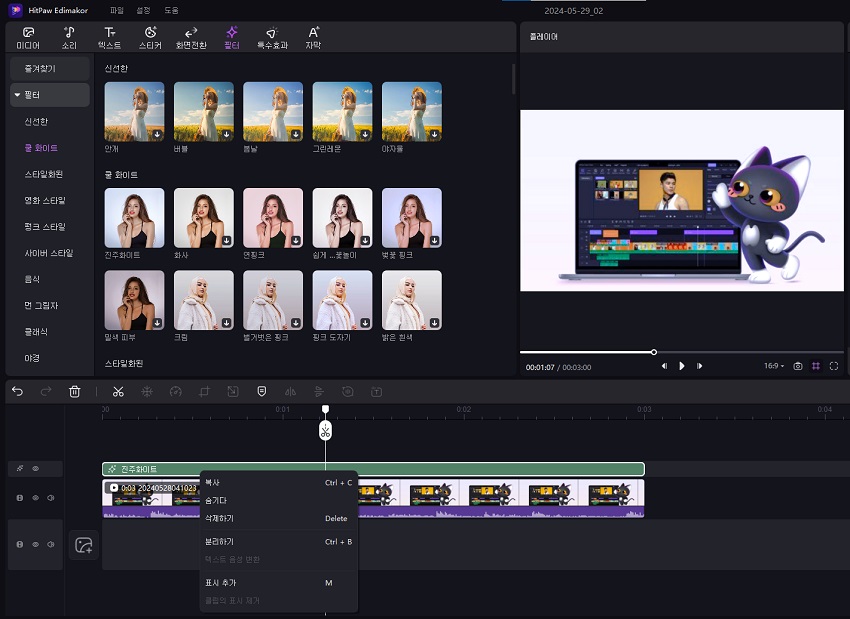Select the 사이버 스타일 filter category
The width and height of the screenshot is (850, 619).
pyautogui.click(x=48, y=253)
